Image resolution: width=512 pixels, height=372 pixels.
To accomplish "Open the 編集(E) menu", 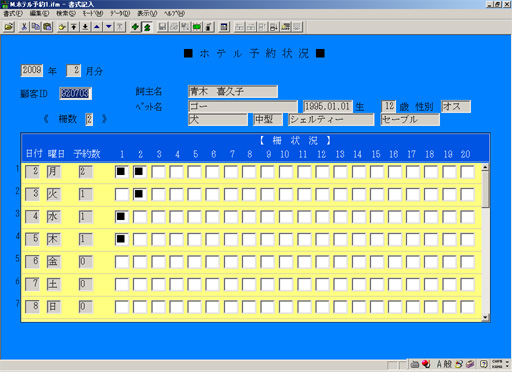I will (x=39, y=13).
